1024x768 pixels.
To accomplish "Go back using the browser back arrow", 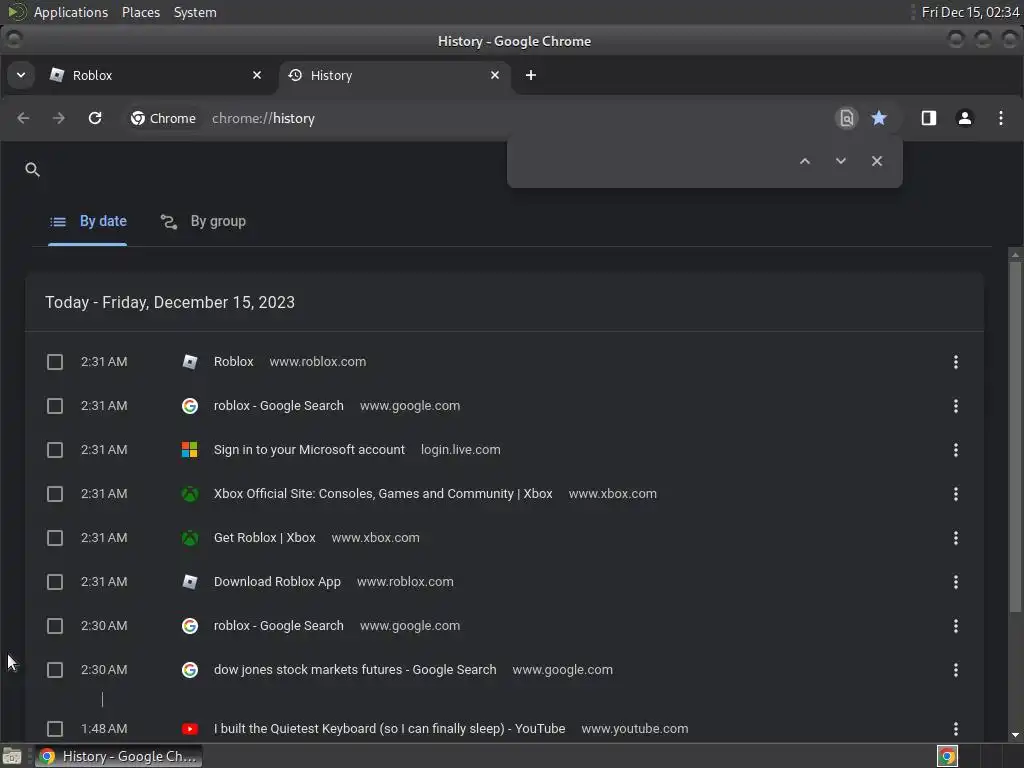I will pos(24,118).
